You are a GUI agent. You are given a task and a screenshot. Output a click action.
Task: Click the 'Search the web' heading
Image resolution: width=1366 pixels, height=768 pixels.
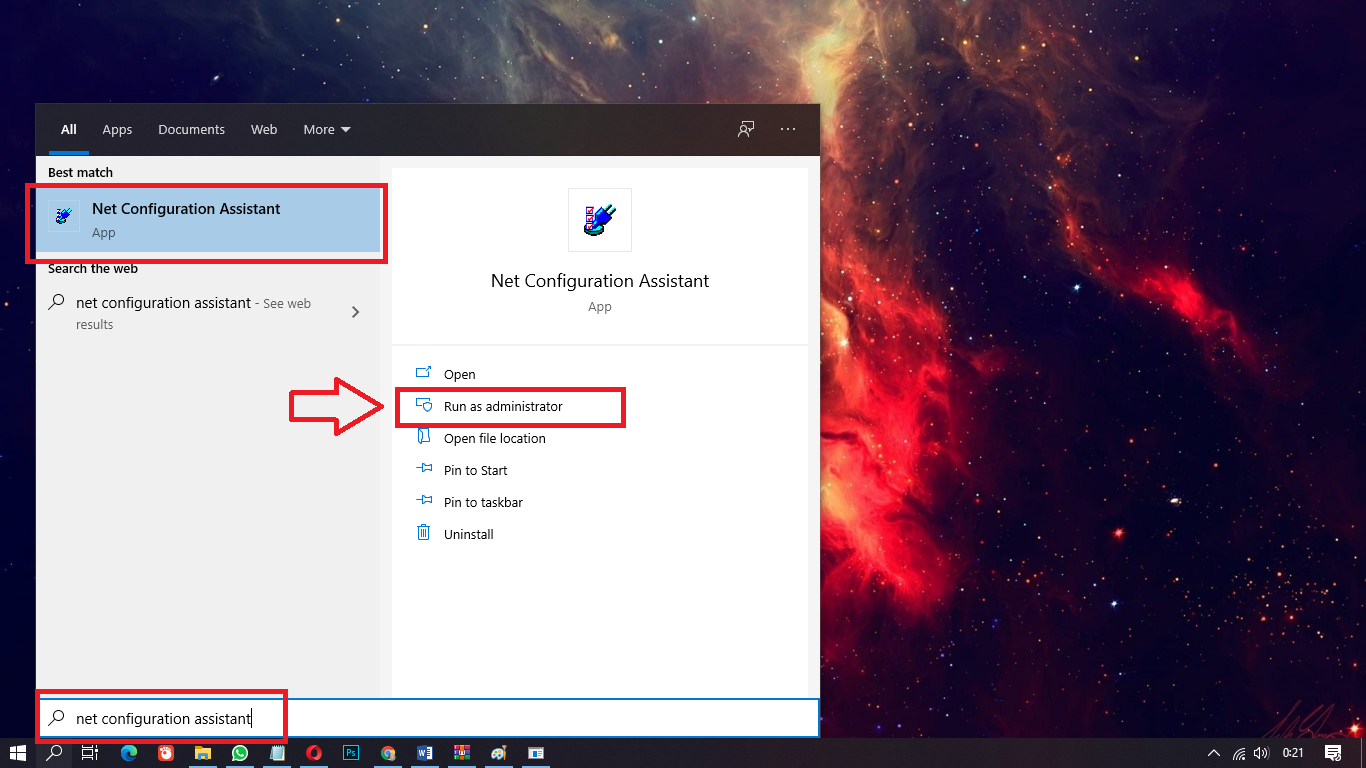[x=93, y=268]
